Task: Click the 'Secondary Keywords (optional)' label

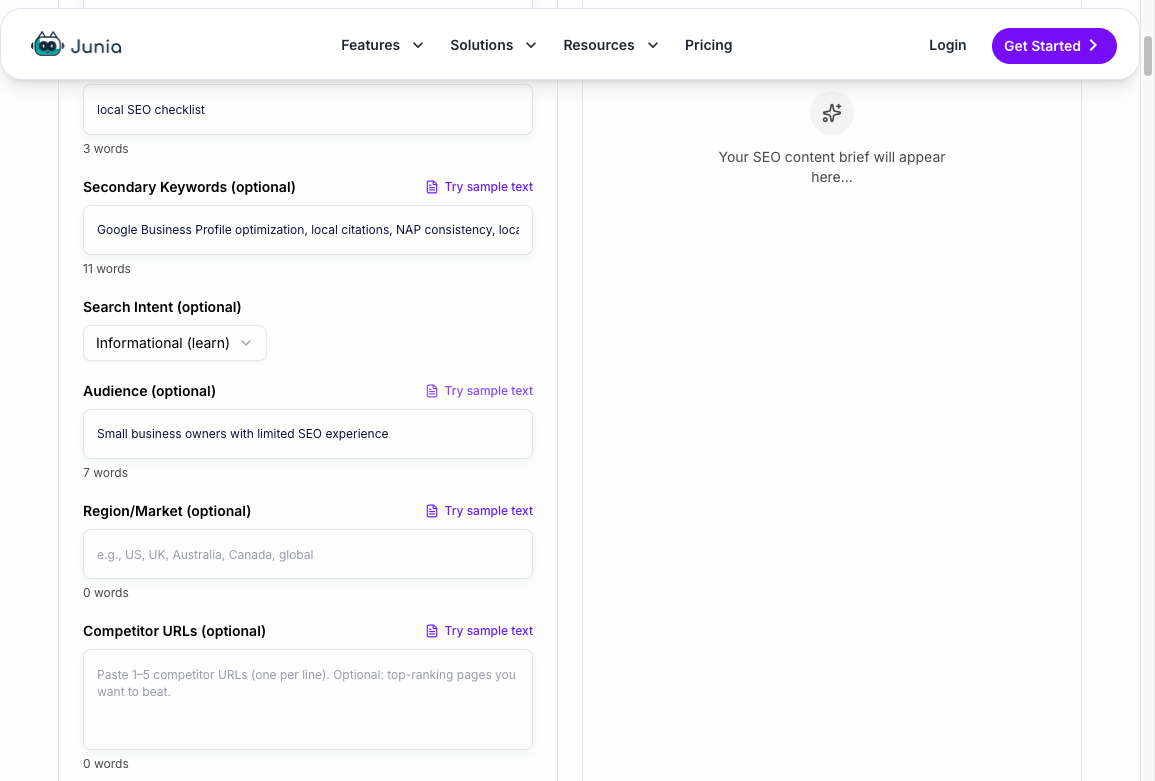Action: (x=189, y=187)
